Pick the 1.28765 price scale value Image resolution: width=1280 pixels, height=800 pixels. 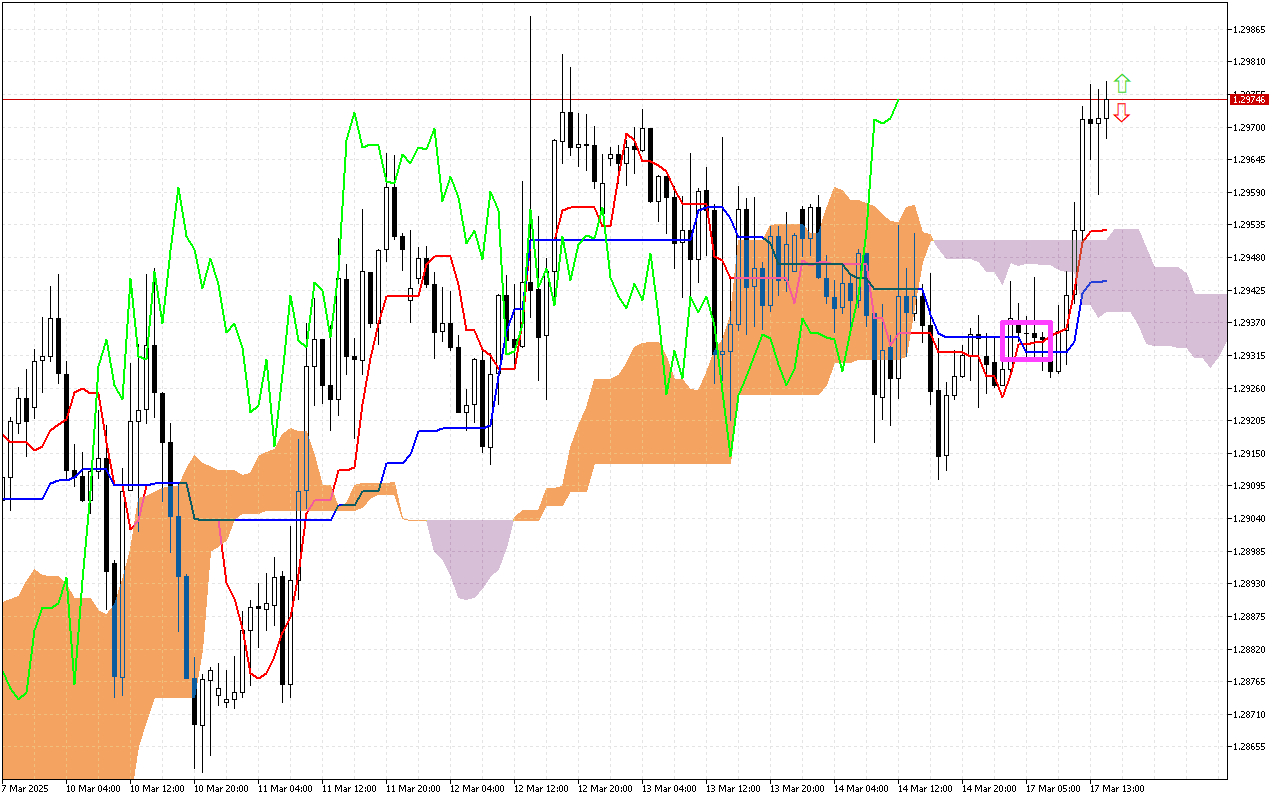coord(1249,682)
